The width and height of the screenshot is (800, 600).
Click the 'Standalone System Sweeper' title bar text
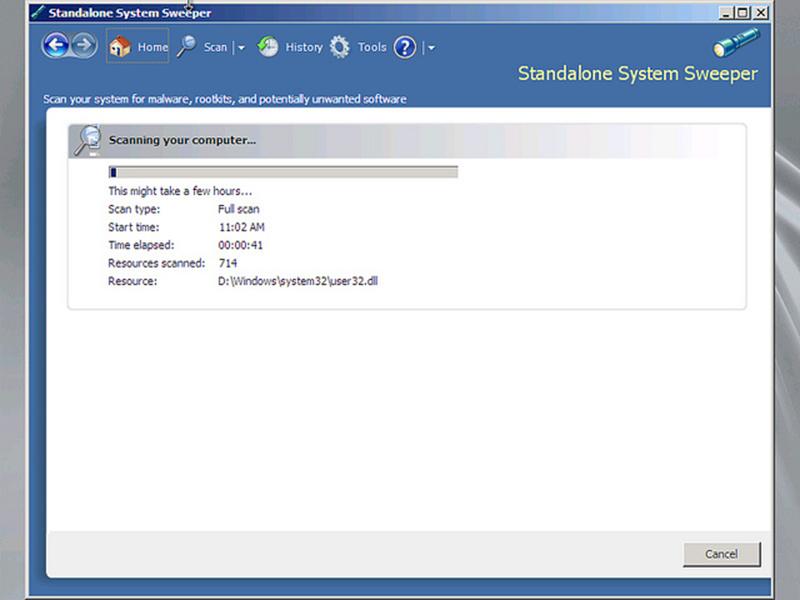click(130, 13)
